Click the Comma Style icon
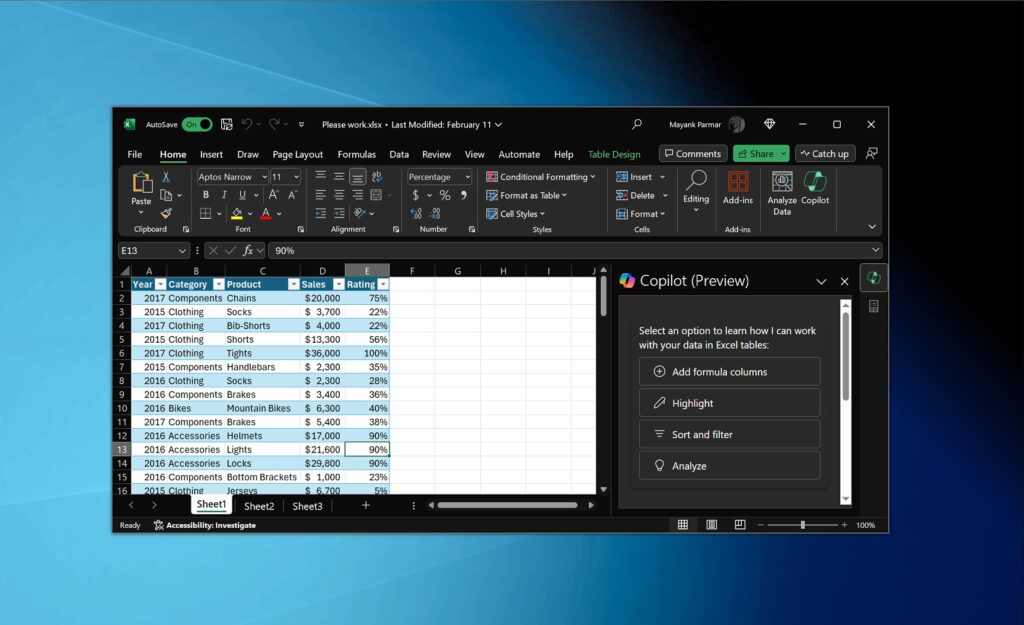The height and width of the screenshot is (625, 1024). 465,194
